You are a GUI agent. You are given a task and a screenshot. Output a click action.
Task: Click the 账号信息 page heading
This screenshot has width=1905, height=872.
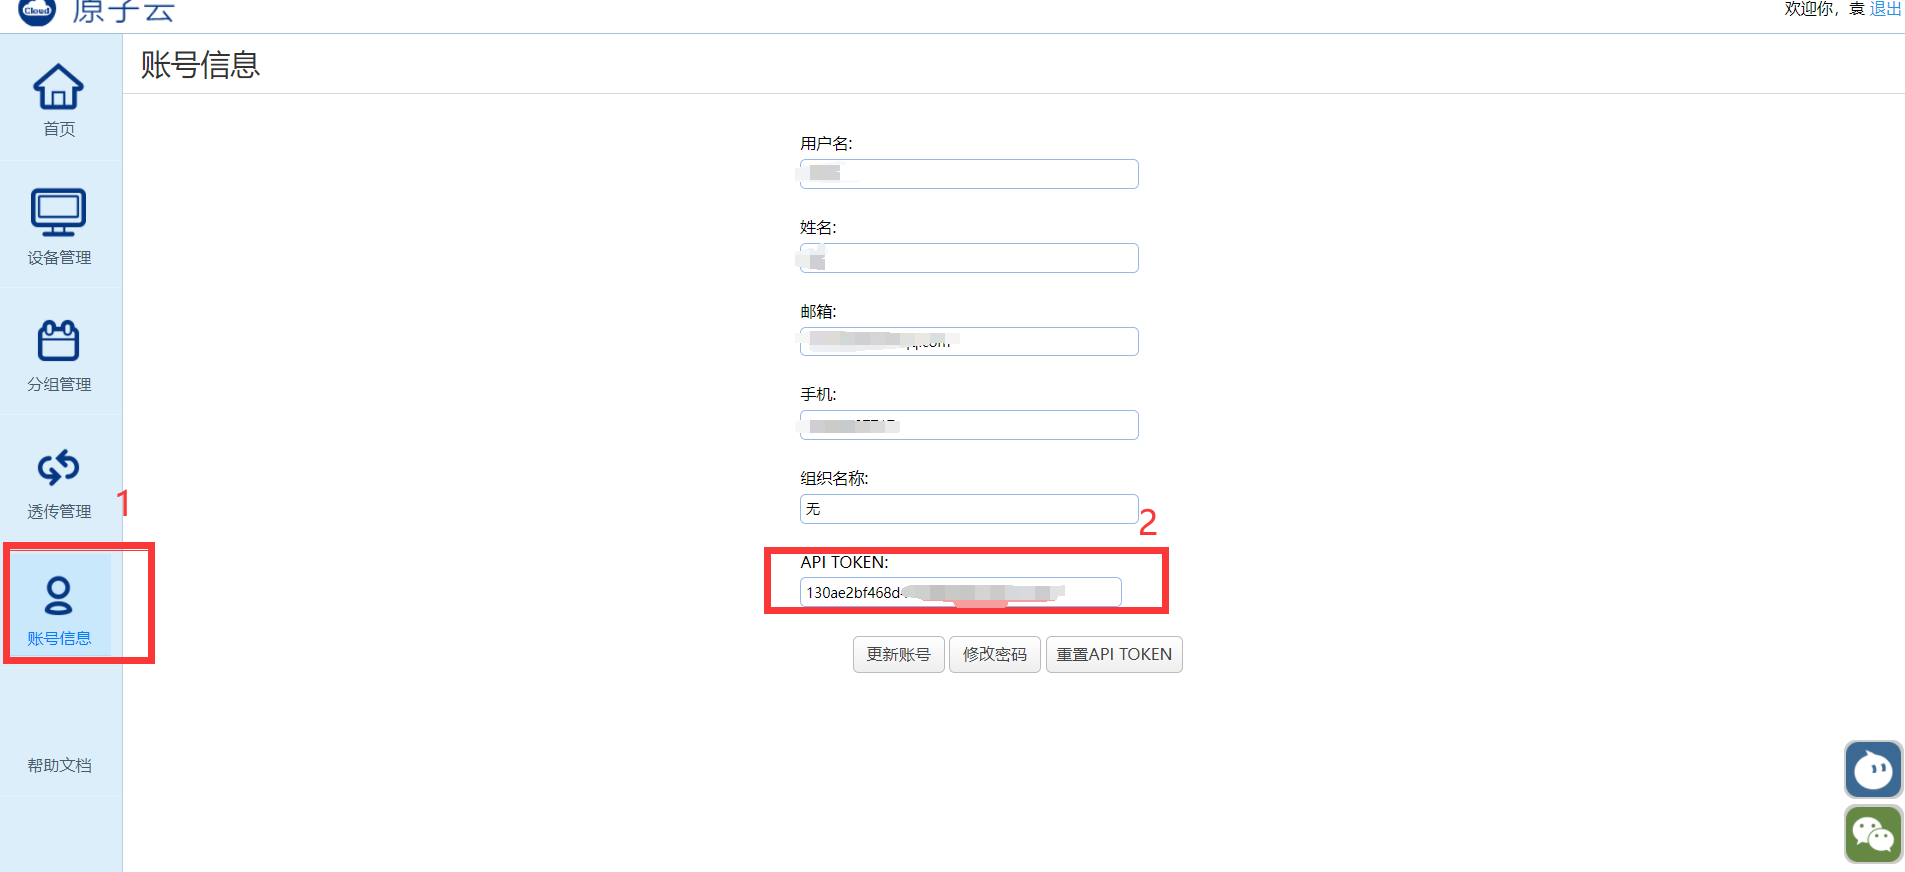point(200,65)
